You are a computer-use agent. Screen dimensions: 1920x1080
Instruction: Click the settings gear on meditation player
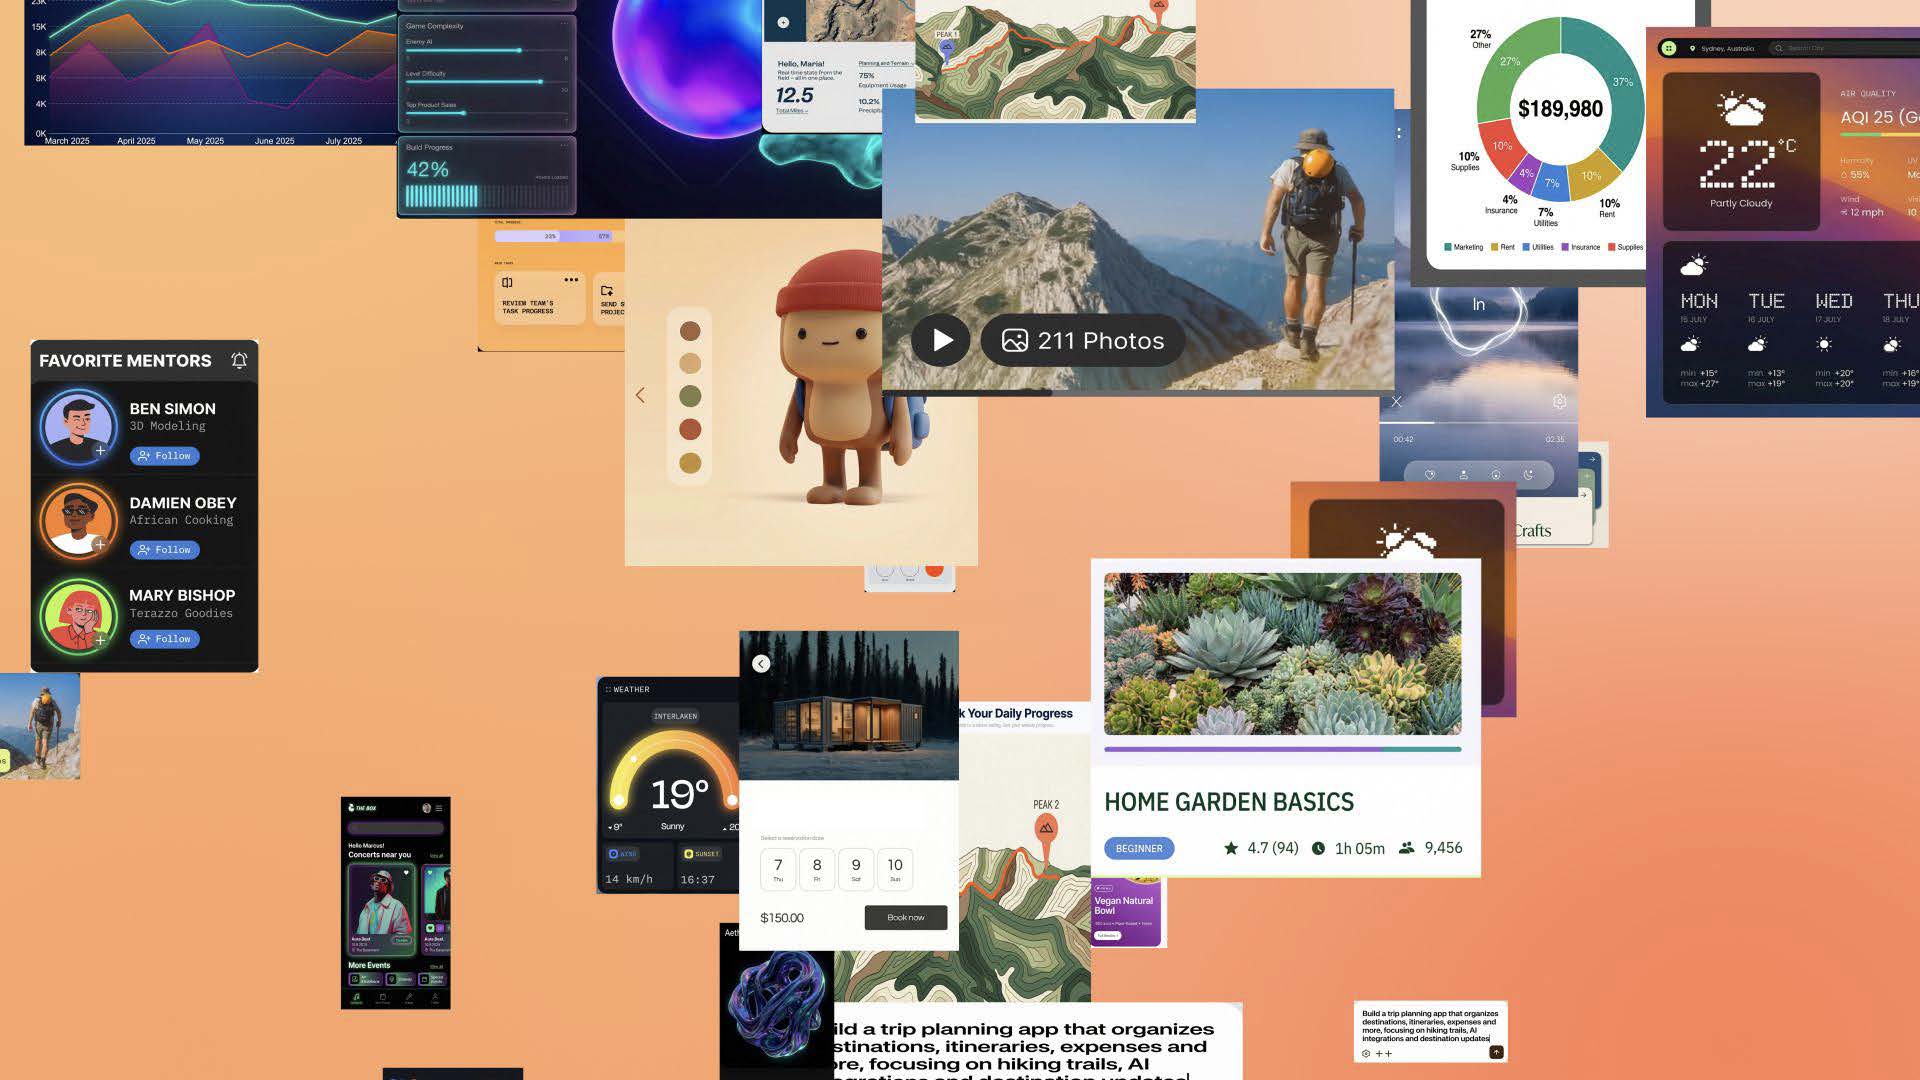(1559, 401)
